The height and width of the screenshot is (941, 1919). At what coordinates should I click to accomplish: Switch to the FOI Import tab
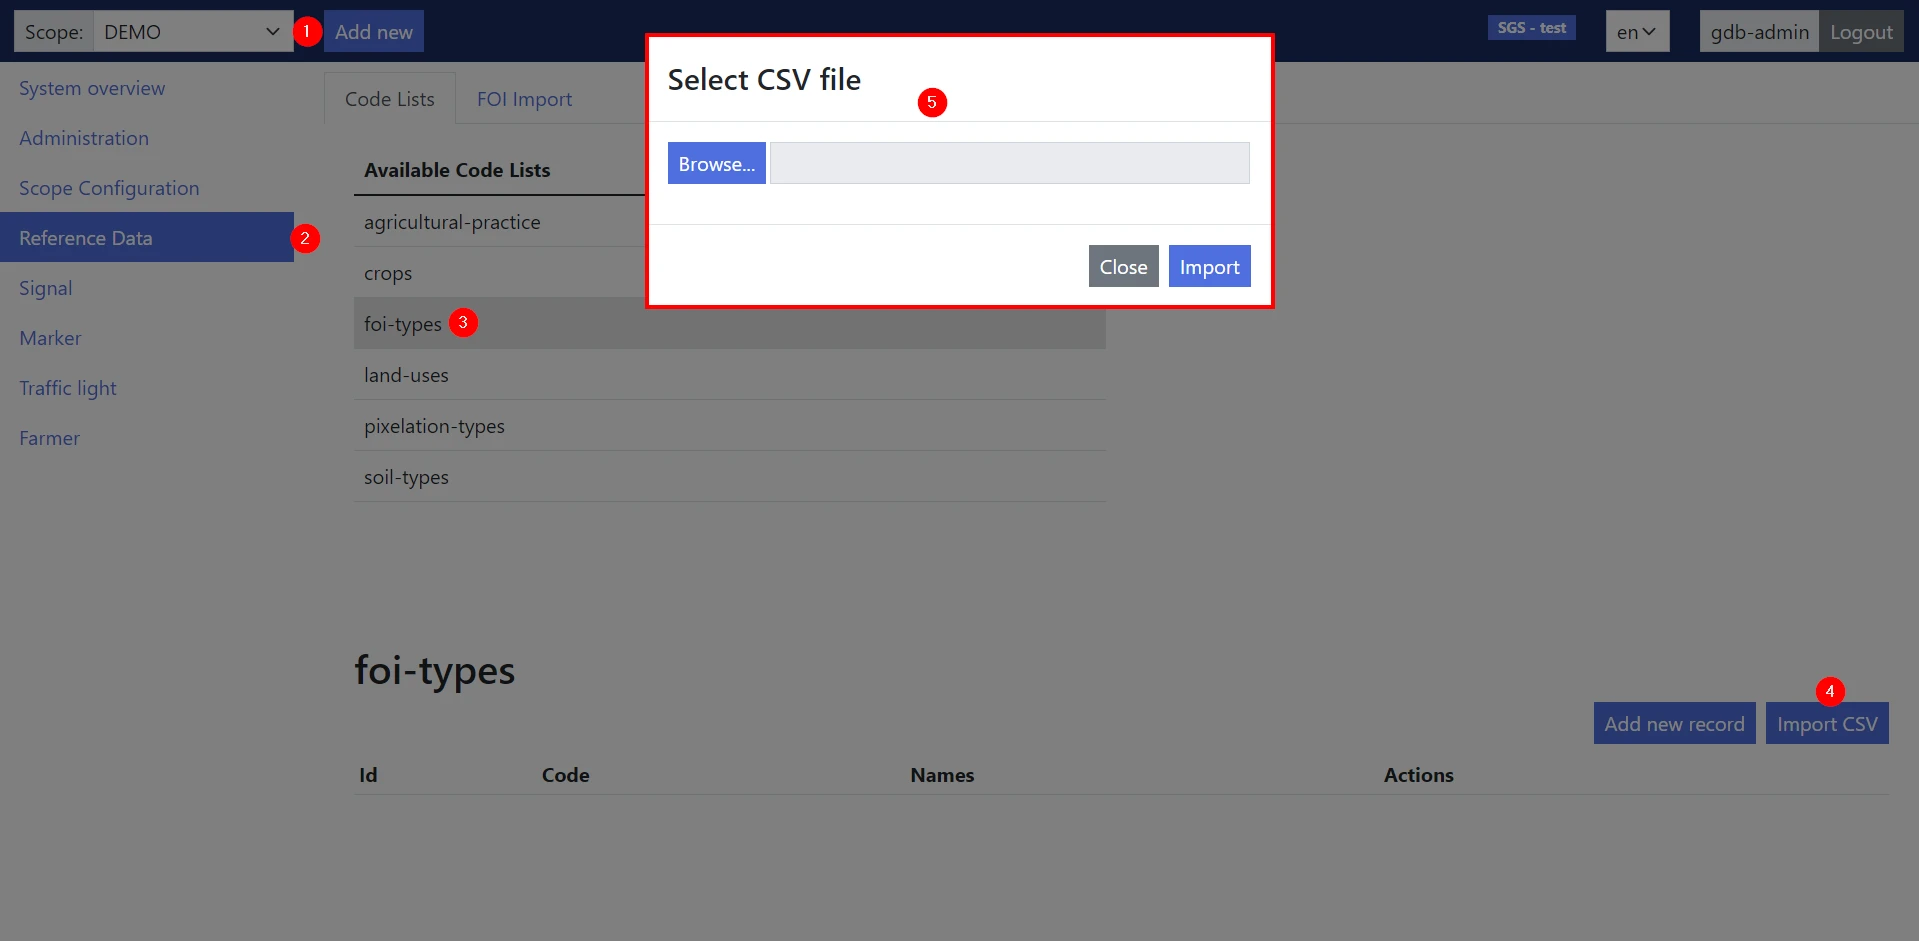coord(524,99)
